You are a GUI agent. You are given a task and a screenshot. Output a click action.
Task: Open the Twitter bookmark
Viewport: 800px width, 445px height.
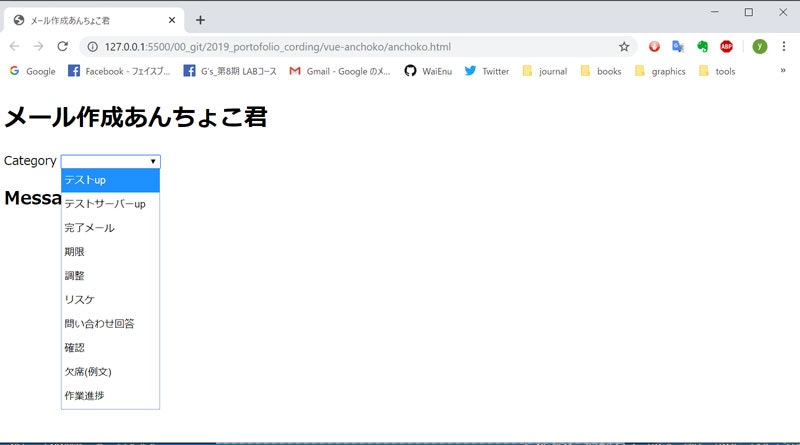point(487,71)
